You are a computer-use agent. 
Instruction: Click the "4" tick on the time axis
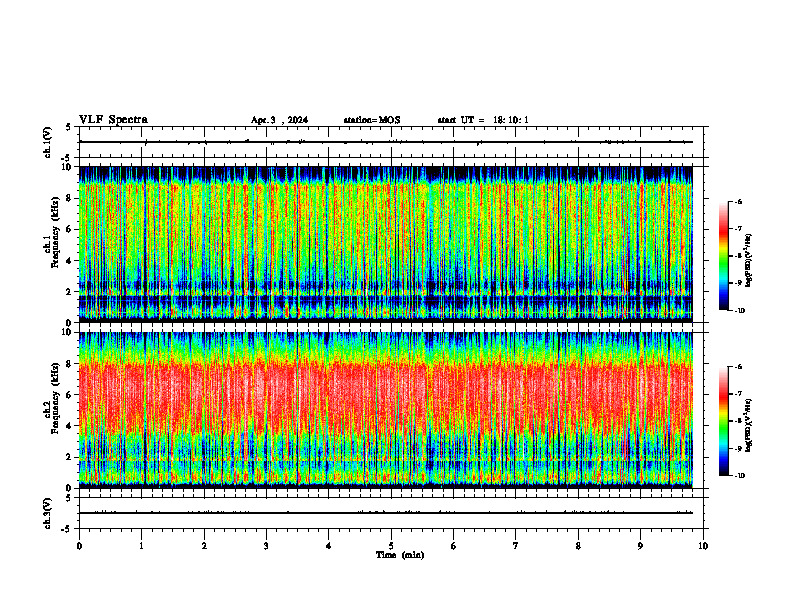329,546
